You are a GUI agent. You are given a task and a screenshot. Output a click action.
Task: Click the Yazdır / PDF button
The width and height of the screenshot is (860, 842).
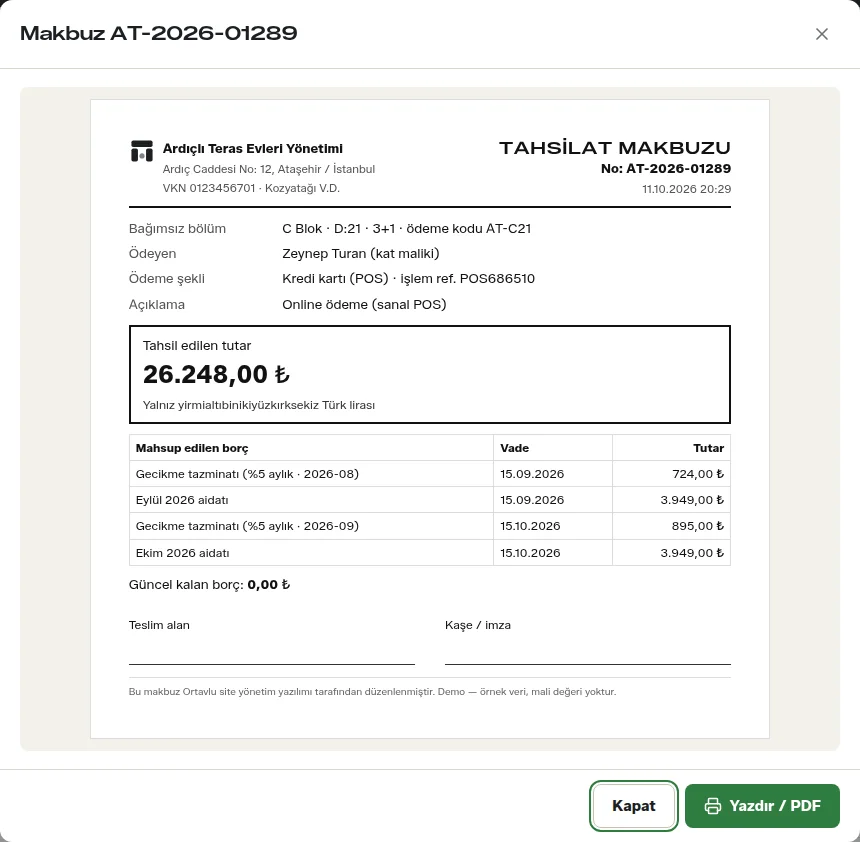point(762,805)
